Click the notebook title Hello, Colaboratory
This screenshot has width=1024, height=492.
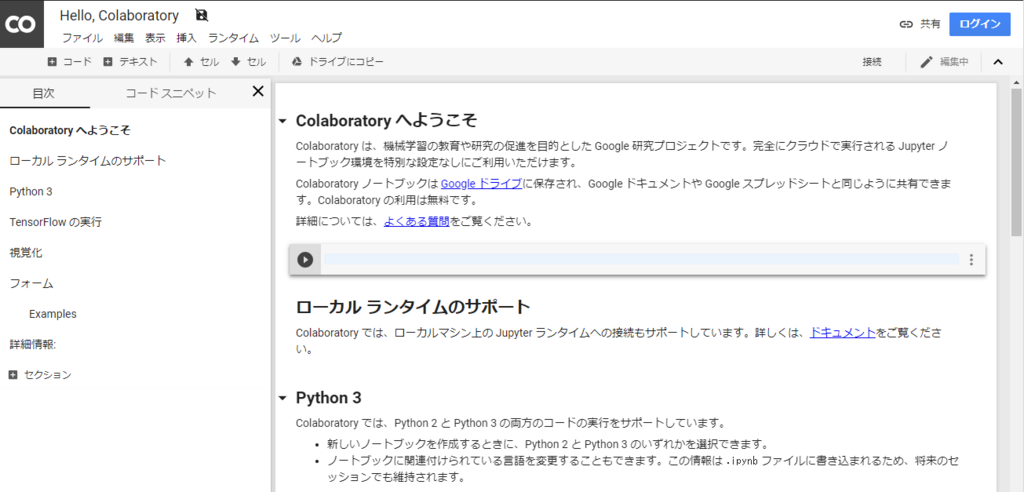pos(119,15)
